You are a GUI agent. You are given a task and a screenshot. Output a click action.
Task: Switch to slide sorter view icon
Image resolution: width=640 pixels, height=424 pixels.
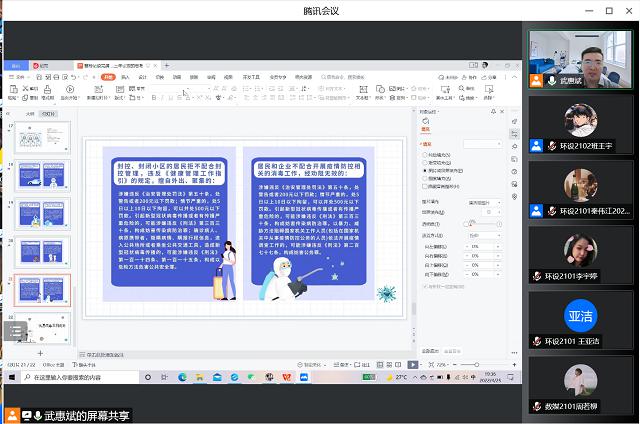pos(389,364)
